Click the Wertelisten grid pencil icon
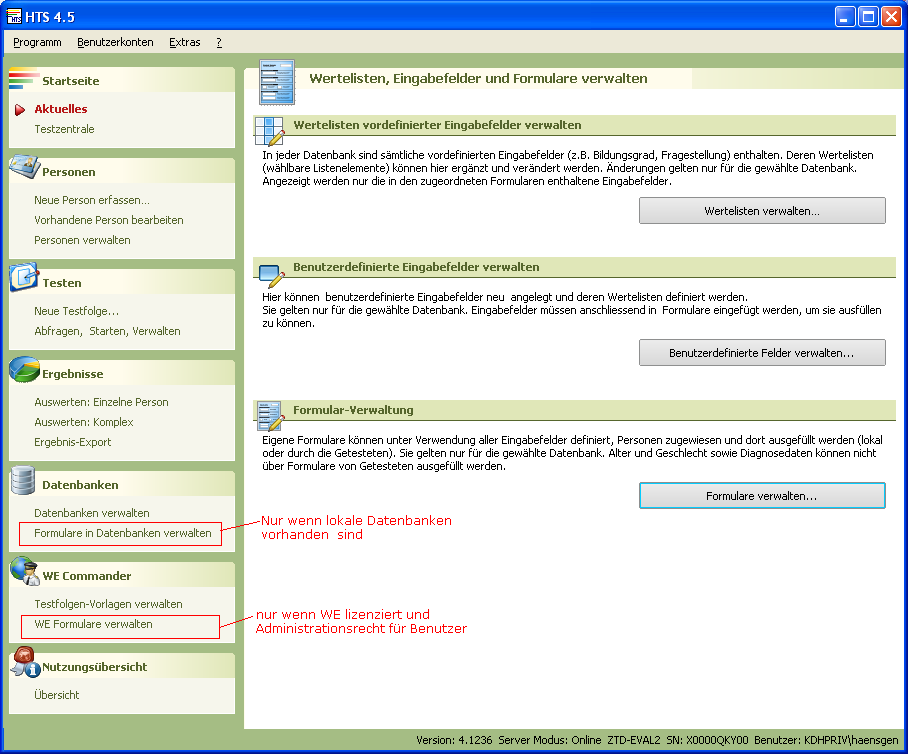The width and height of the screenshot is (908, 754). (x=270, y=130)
